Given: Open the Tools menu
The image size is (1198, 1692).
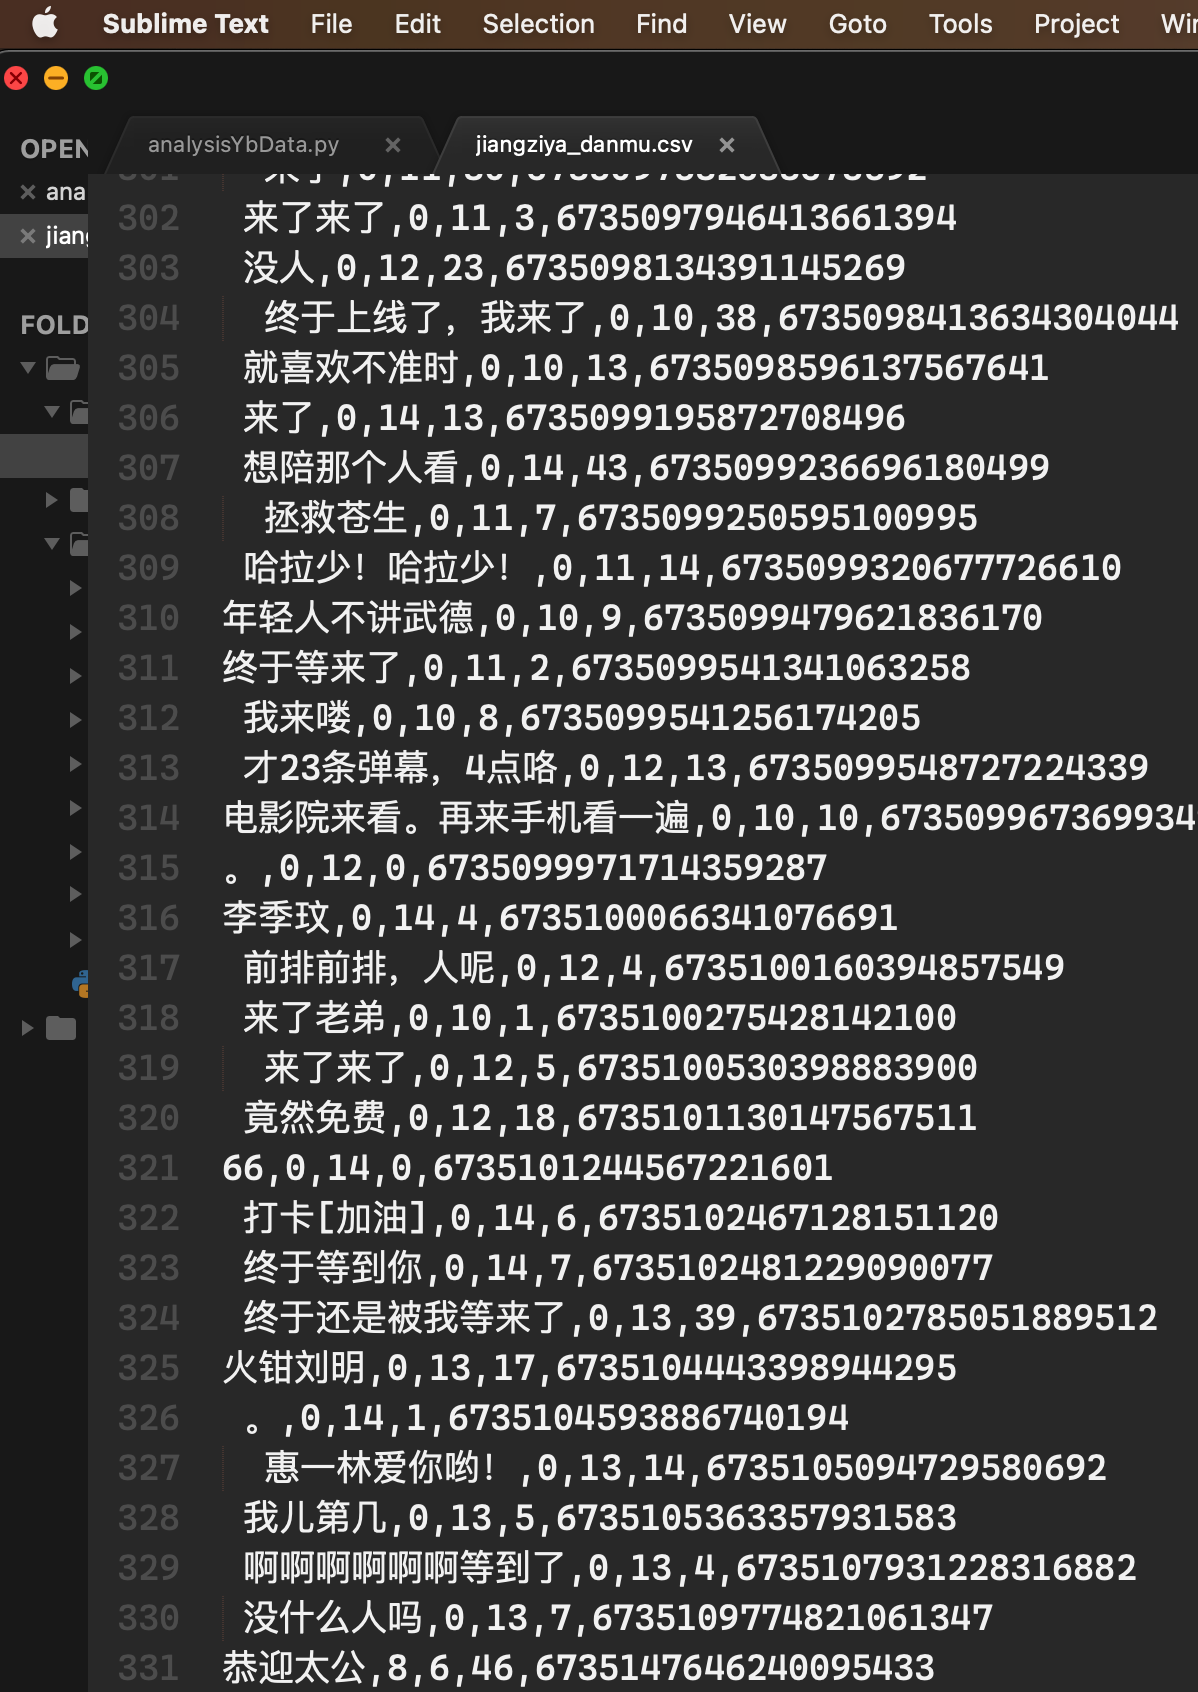Looking at the screenshot, I should pos(960,24).
